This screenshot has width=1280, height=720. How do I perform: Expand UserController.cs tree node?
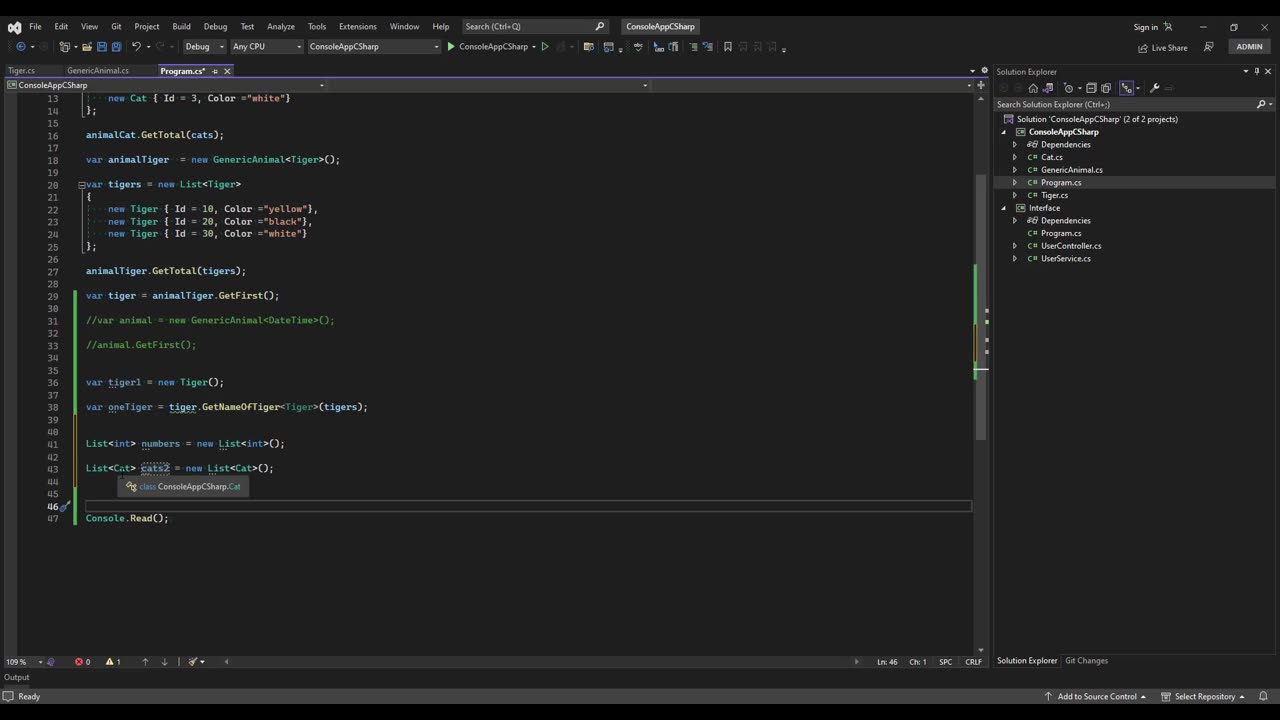click(x=1015, y=246)
